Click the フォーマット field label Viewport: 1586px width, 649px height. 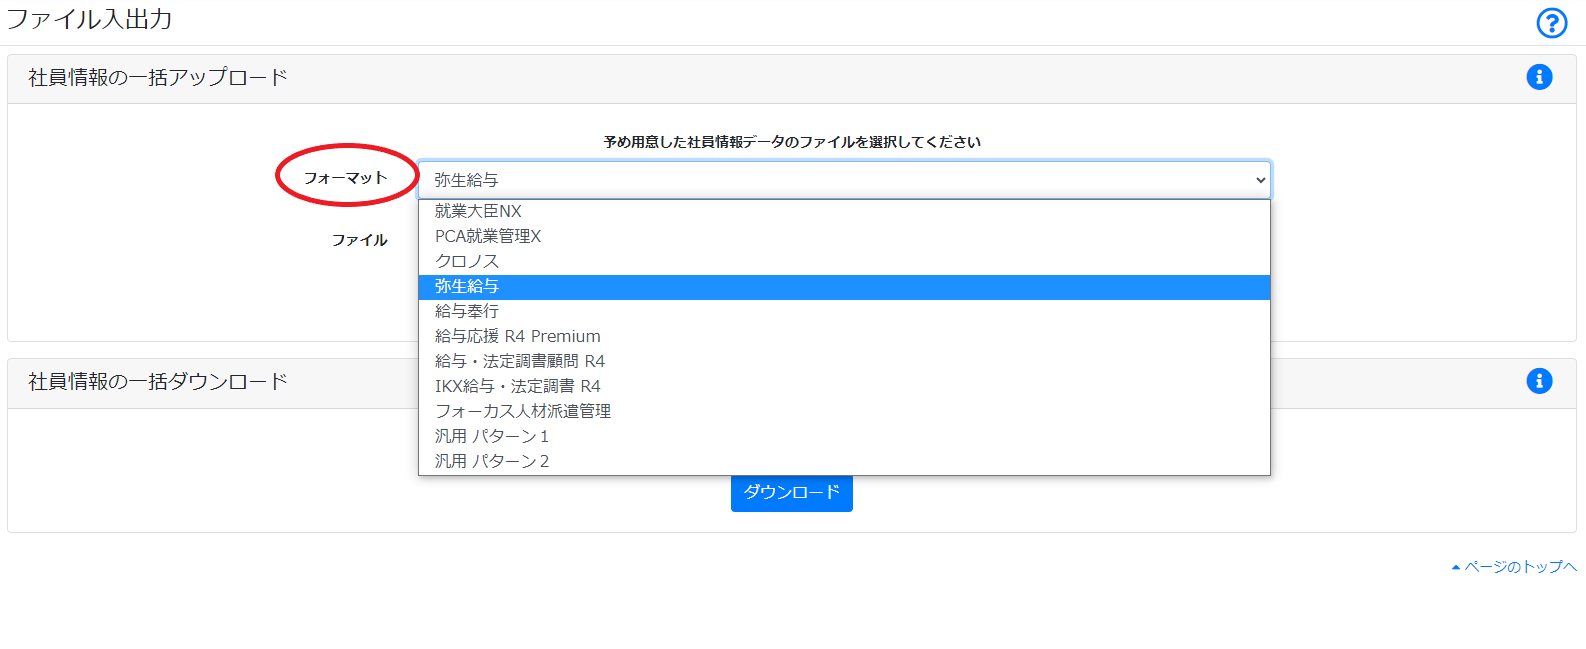345,178
